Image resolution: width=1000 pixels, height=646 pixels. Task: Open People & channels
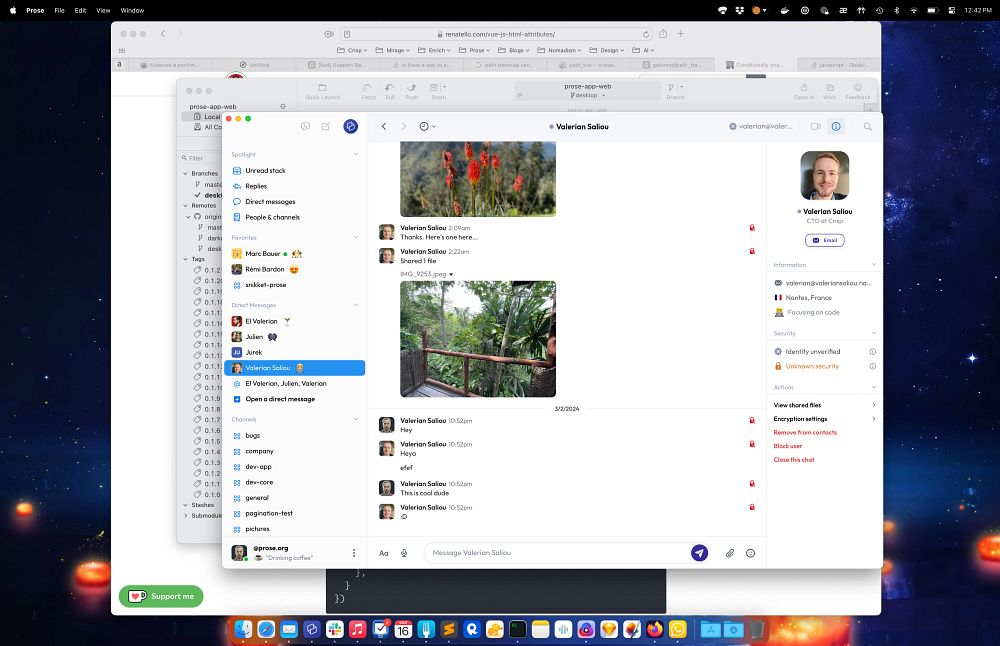coord(294,217)
